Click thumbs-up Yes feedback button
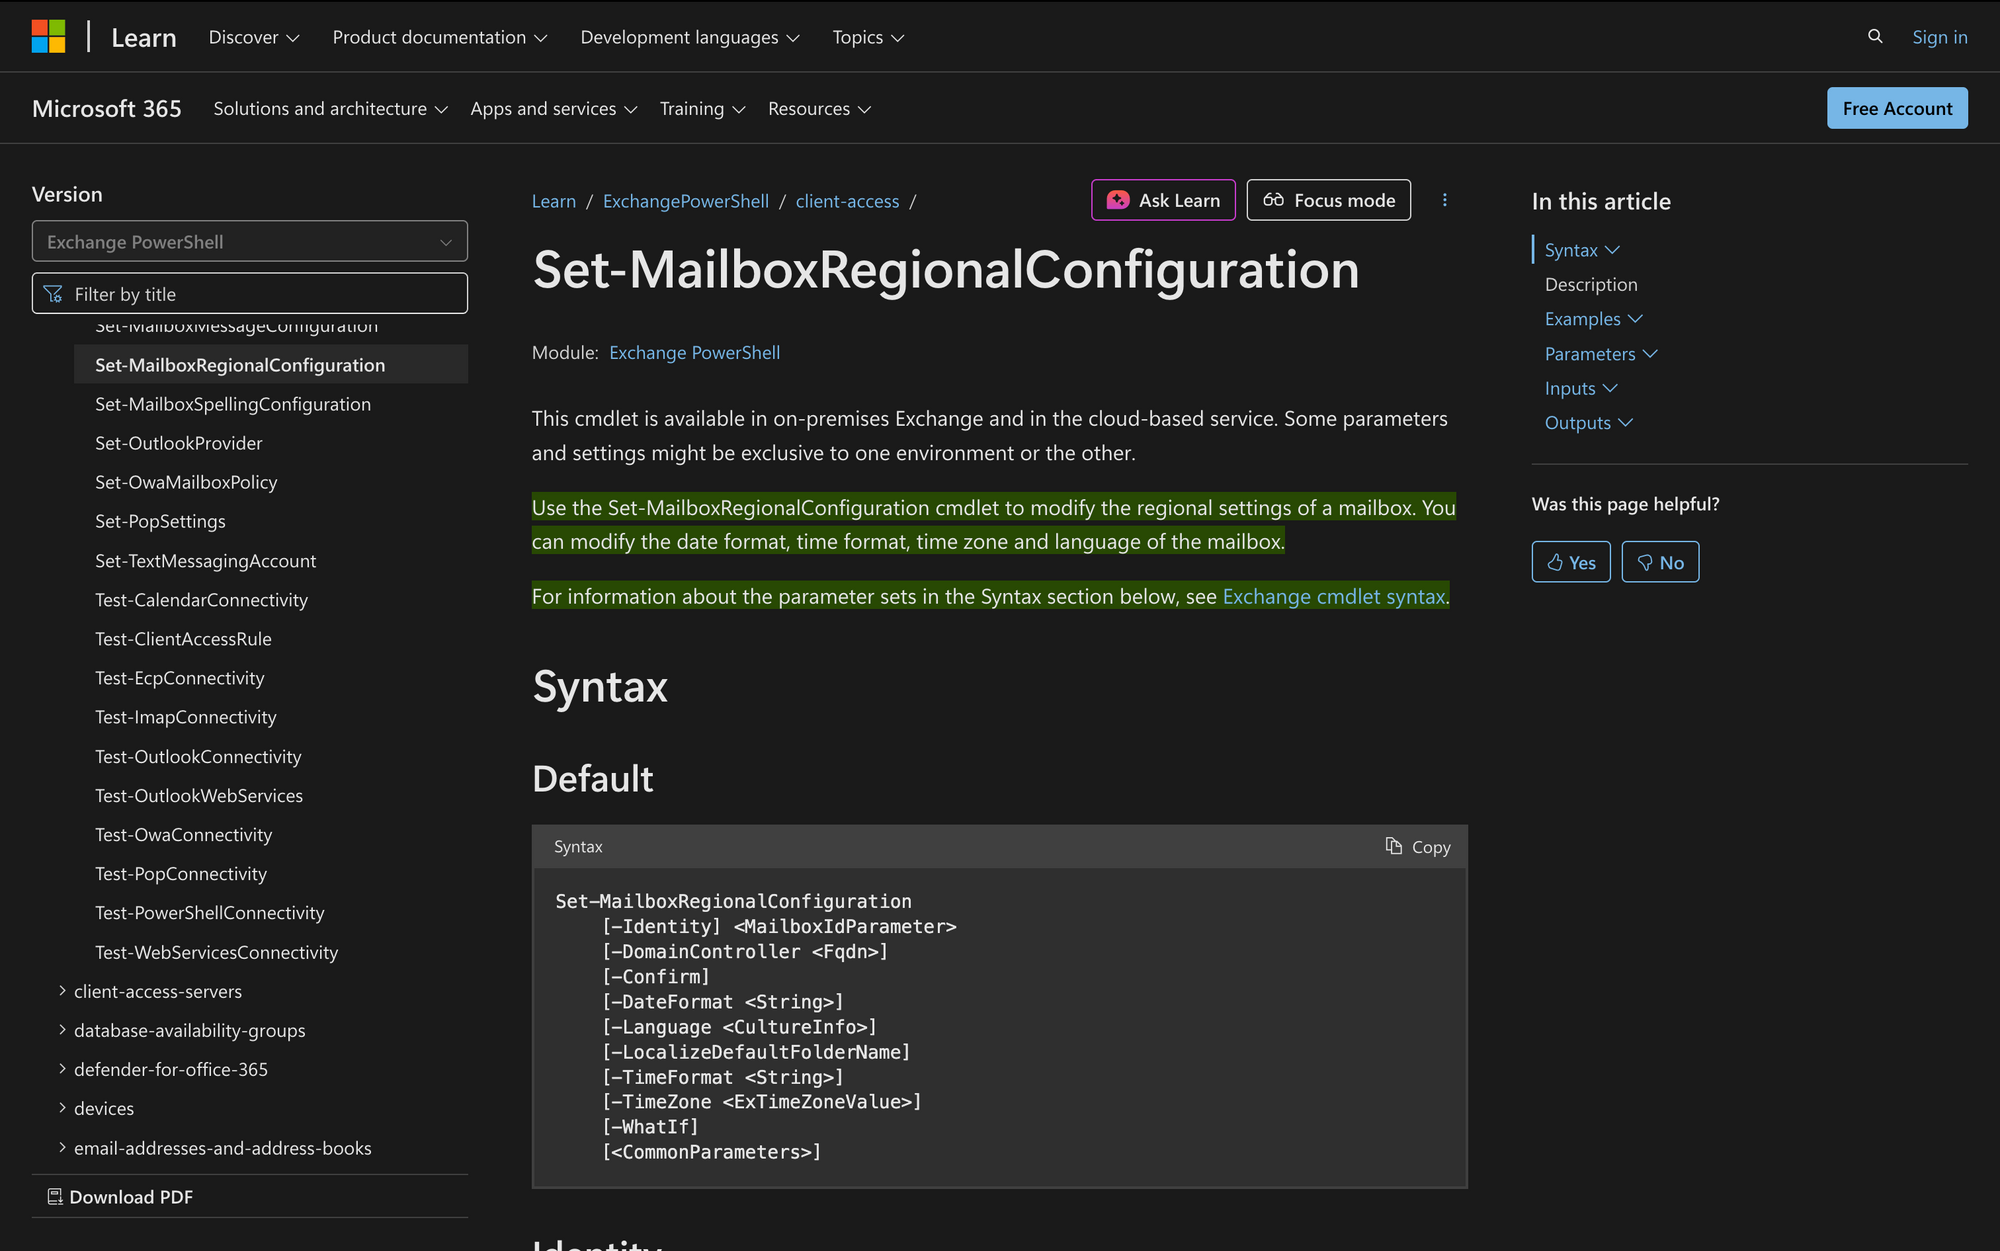The width and height of the screenshot is (2000, 1251). coord(1570,562)
